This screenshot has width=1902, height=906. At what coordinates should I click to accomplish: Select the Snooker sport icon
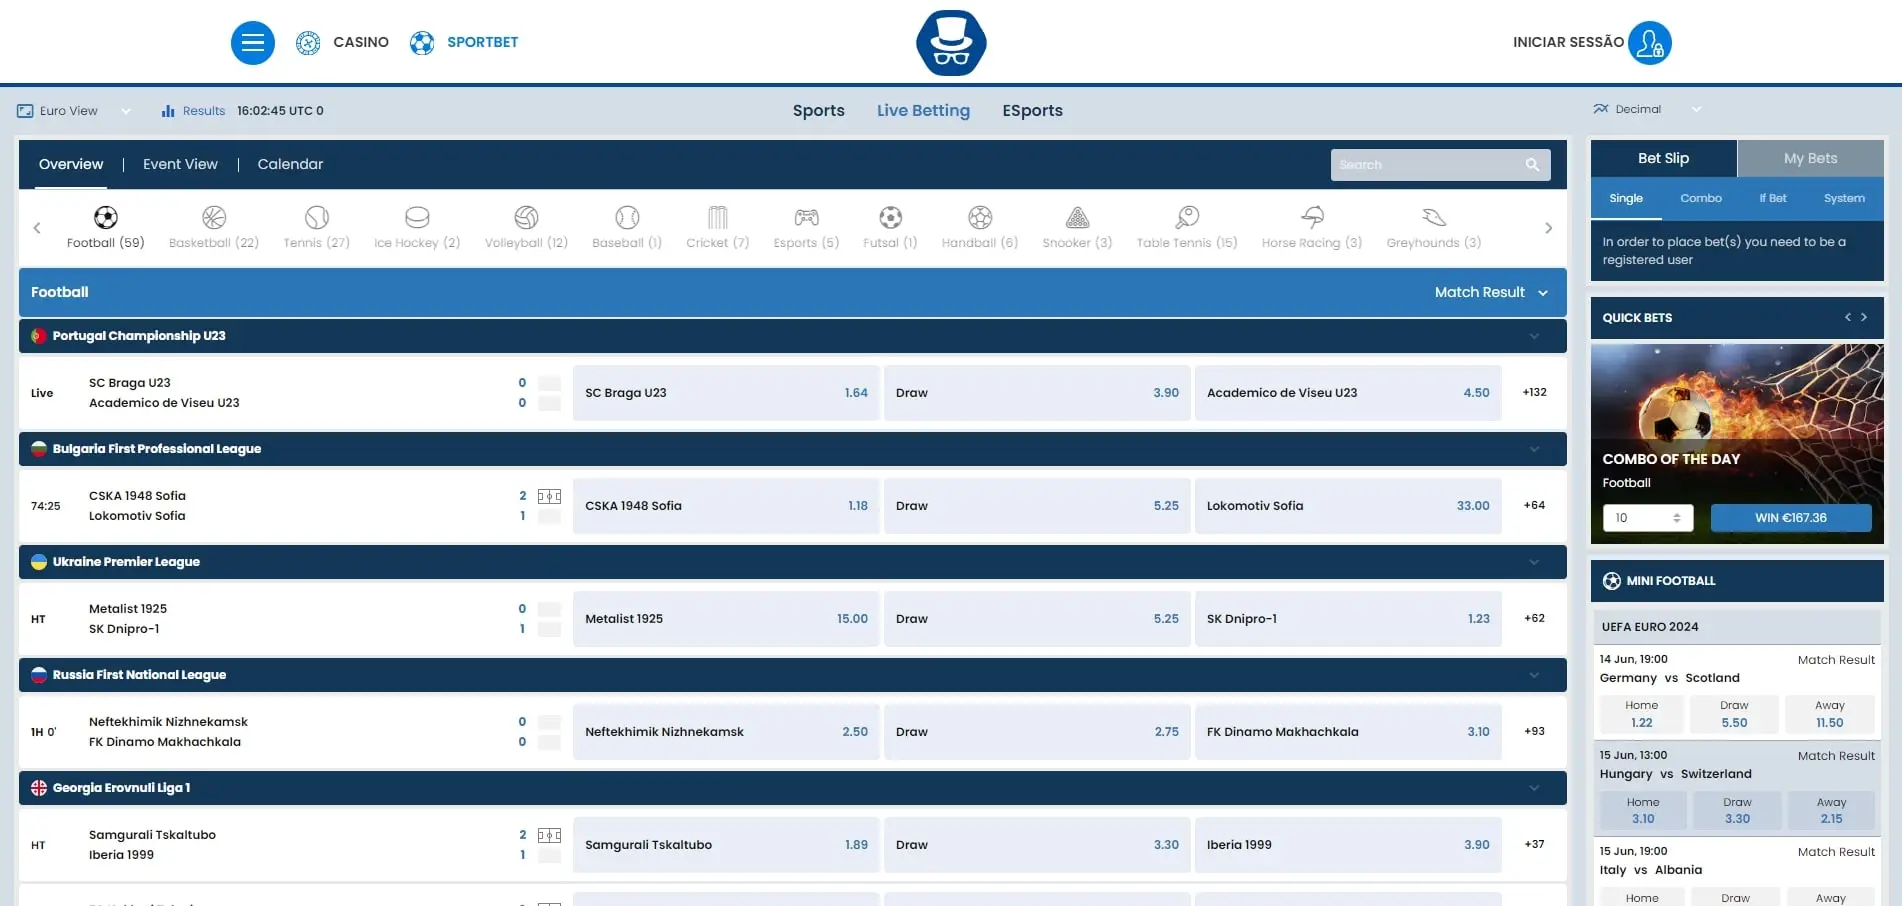coord(1077,218)
